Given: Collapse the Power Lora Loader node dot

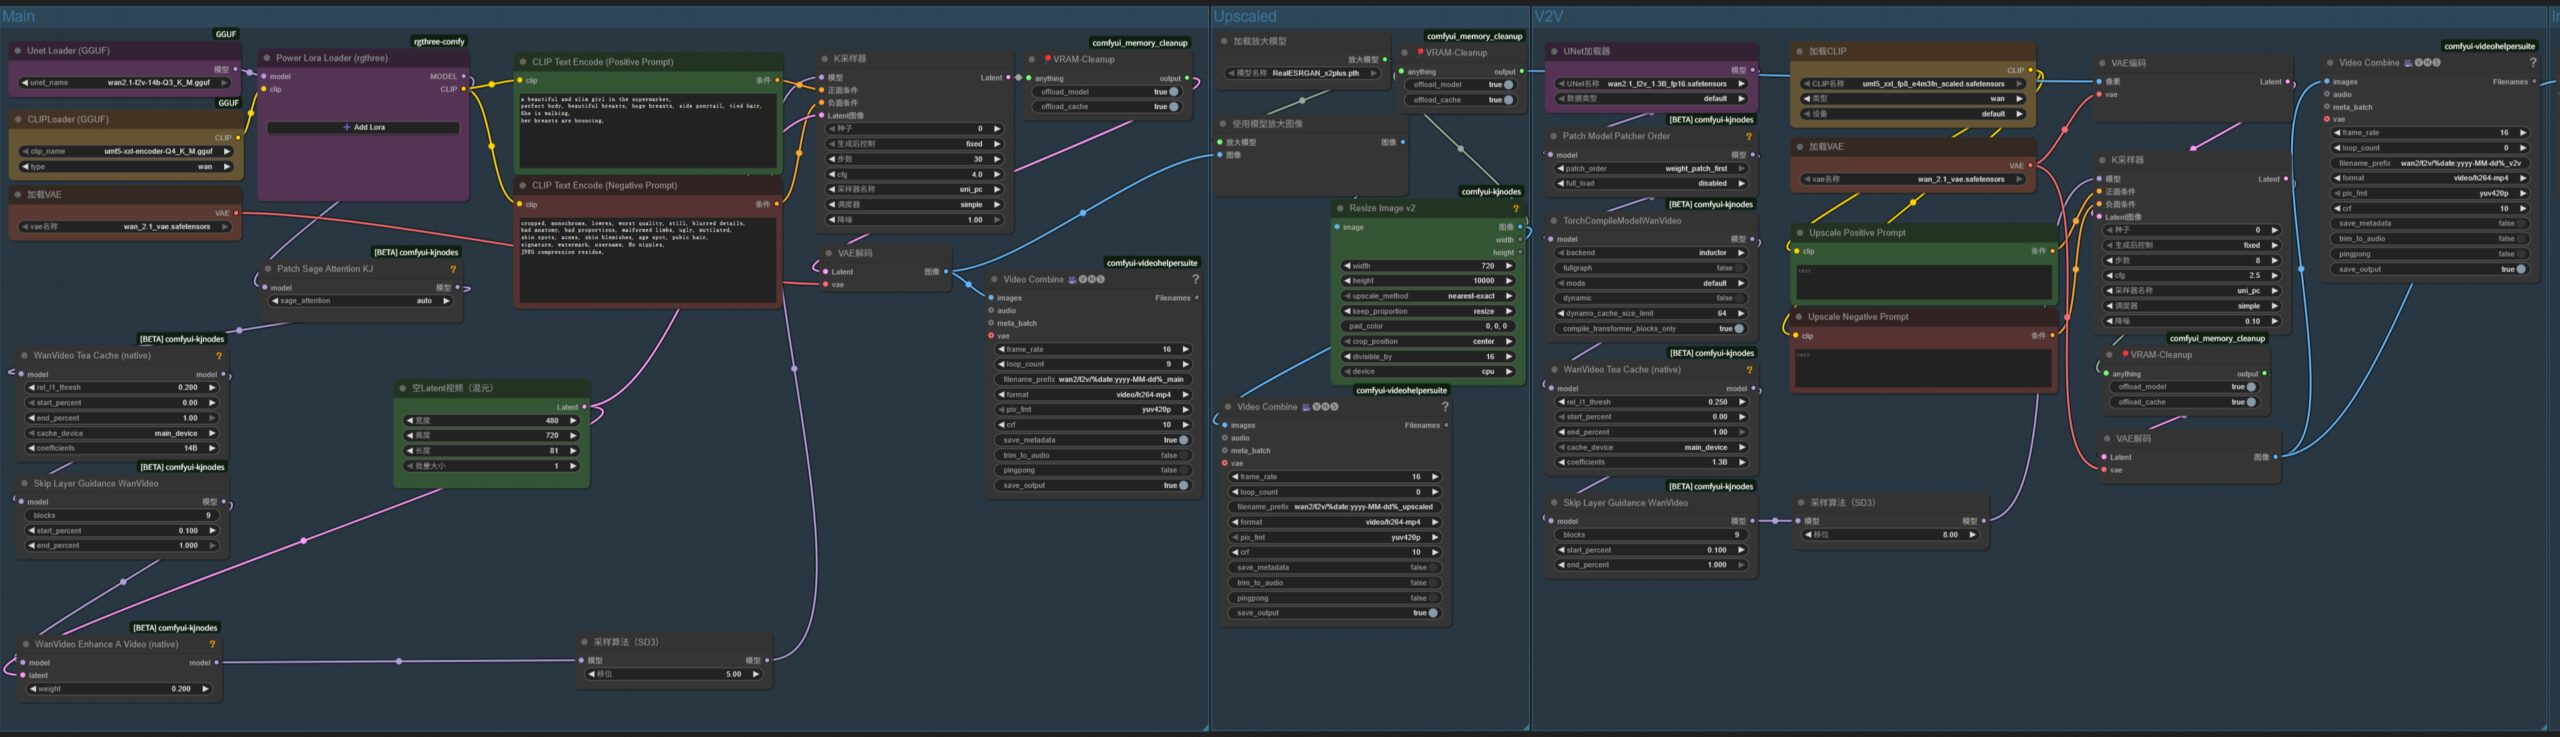Looking at the screenshot, I should point(267,59).
